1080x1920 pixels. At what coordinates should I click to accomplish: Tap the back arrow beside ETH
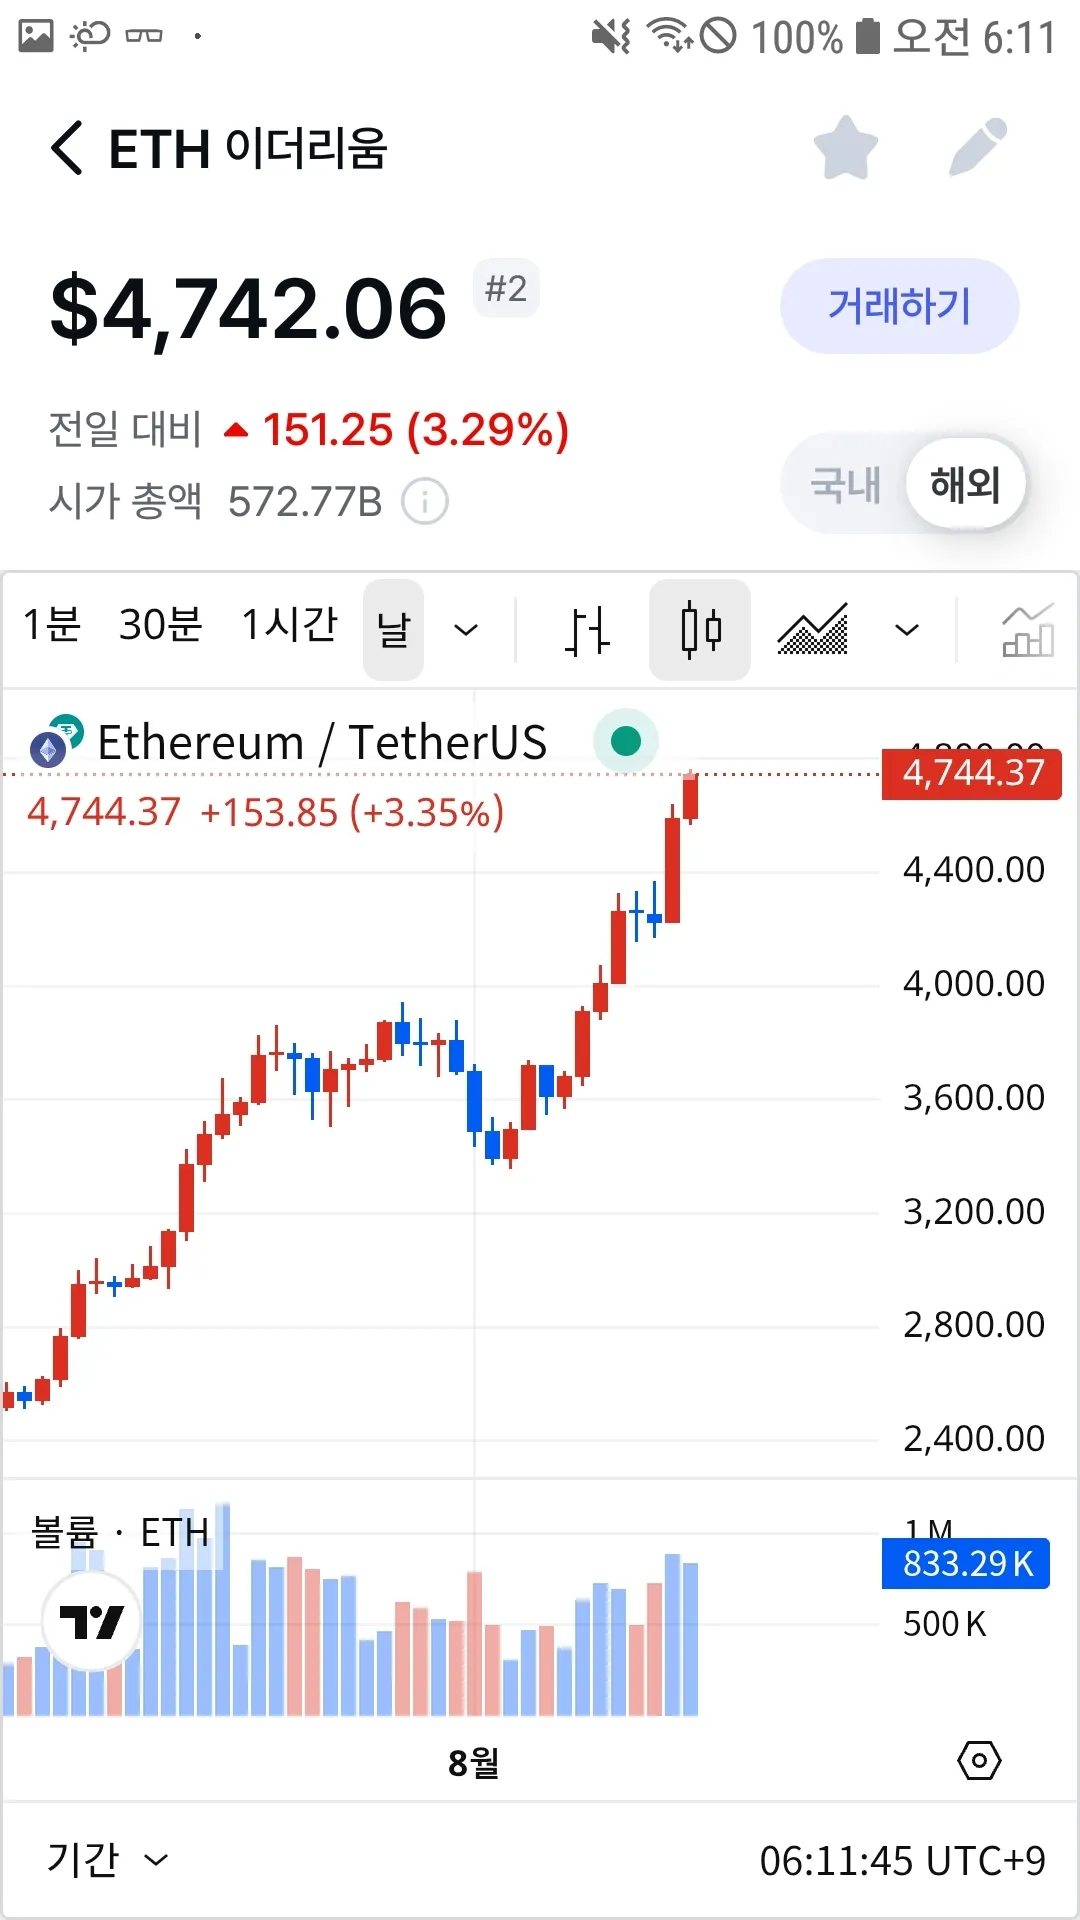coord(67,148)
